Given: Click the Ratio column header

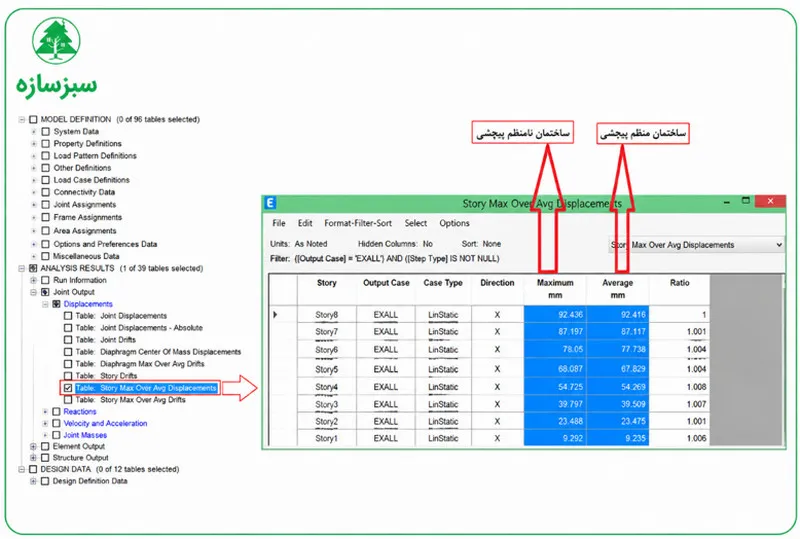Looking at the screenshot, I should [680, 283].
